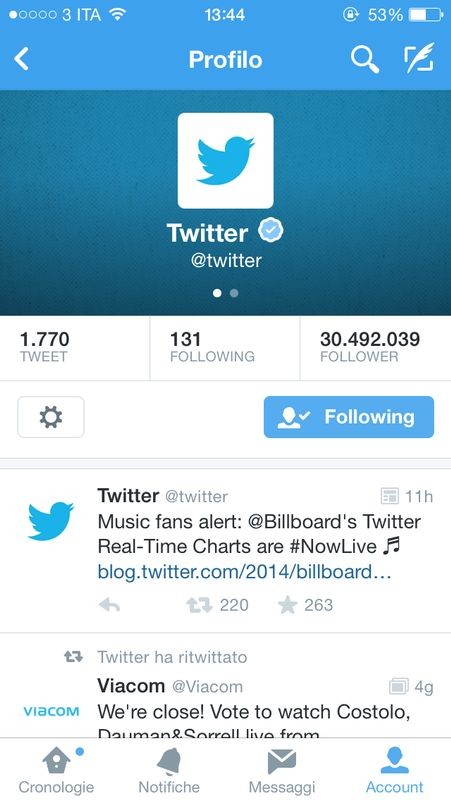This screenshot has width=451, height=800.
Task: Switch to the Notifiche tab
Action: pyautogui.click(x=169, y=770)
